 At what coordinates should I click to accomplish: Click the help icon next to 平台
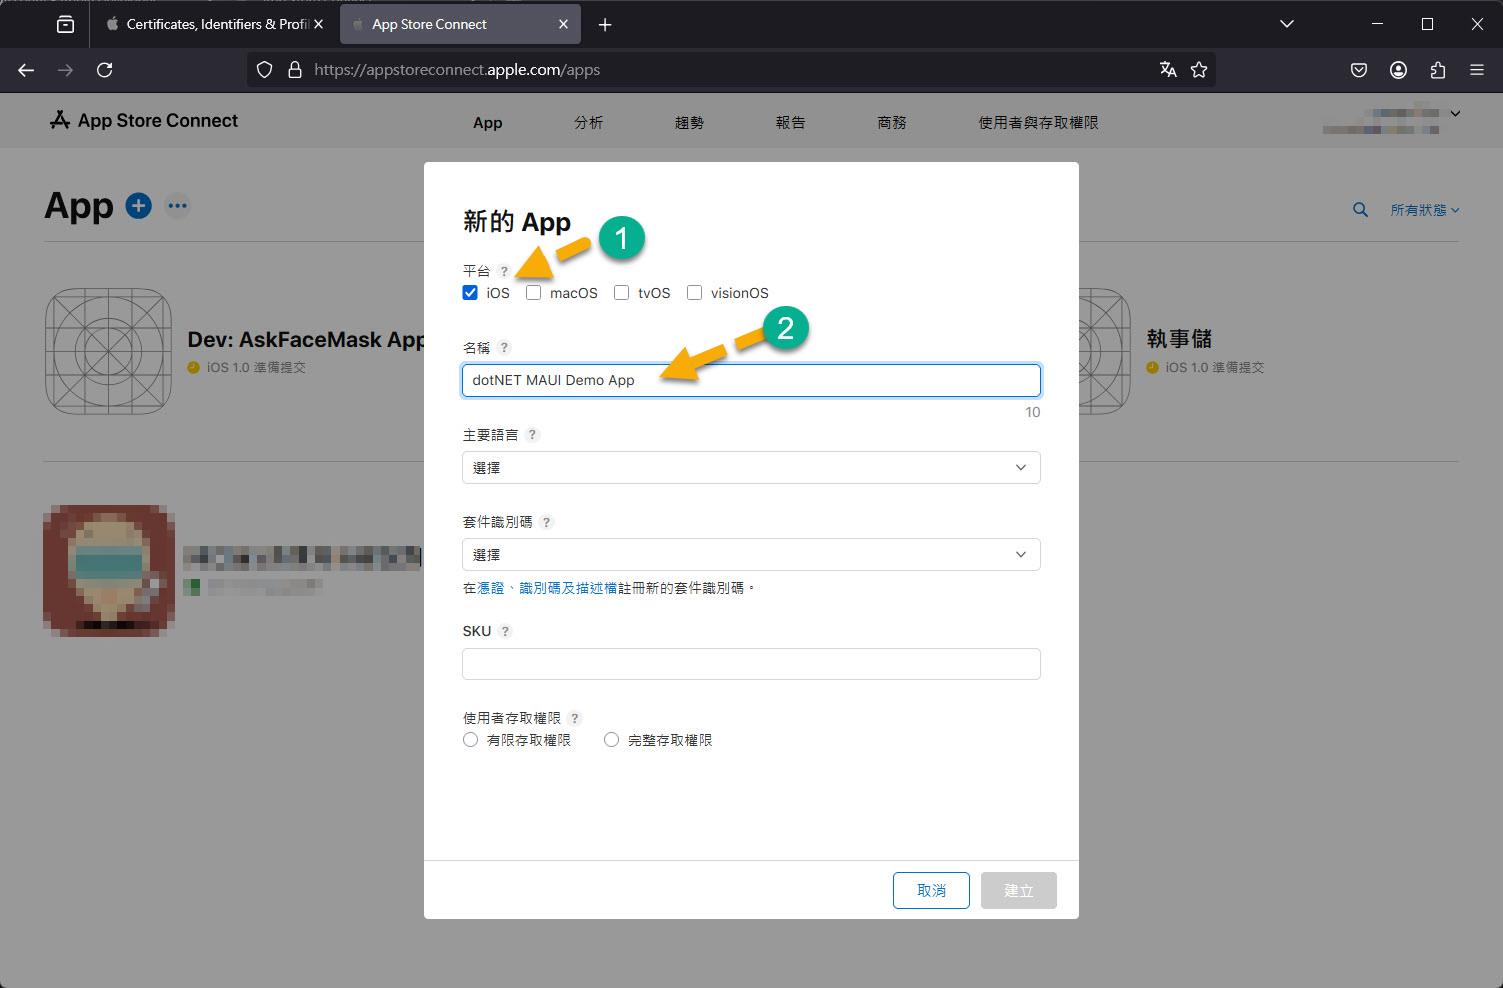[x=504, y=271]
